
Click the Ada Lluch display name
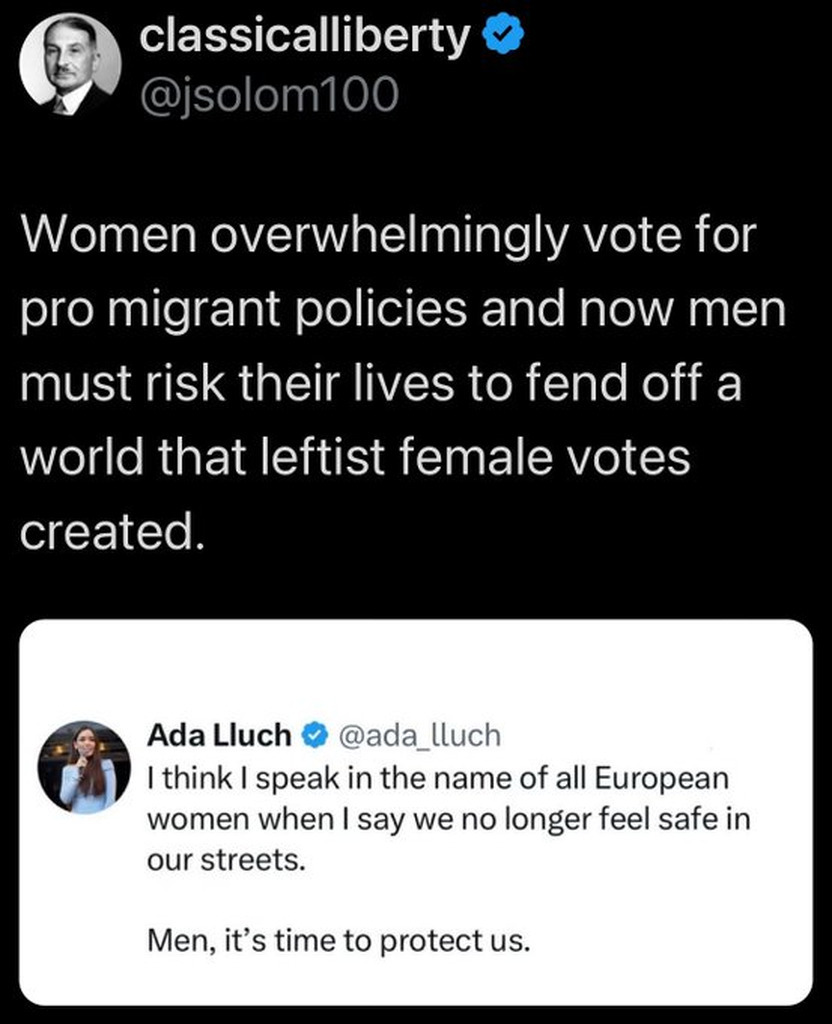[219, 736]
